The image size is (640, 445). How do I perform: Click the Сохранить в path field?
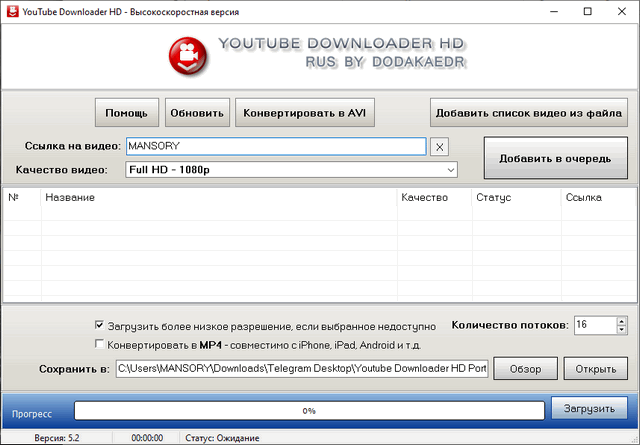[302, 369]
